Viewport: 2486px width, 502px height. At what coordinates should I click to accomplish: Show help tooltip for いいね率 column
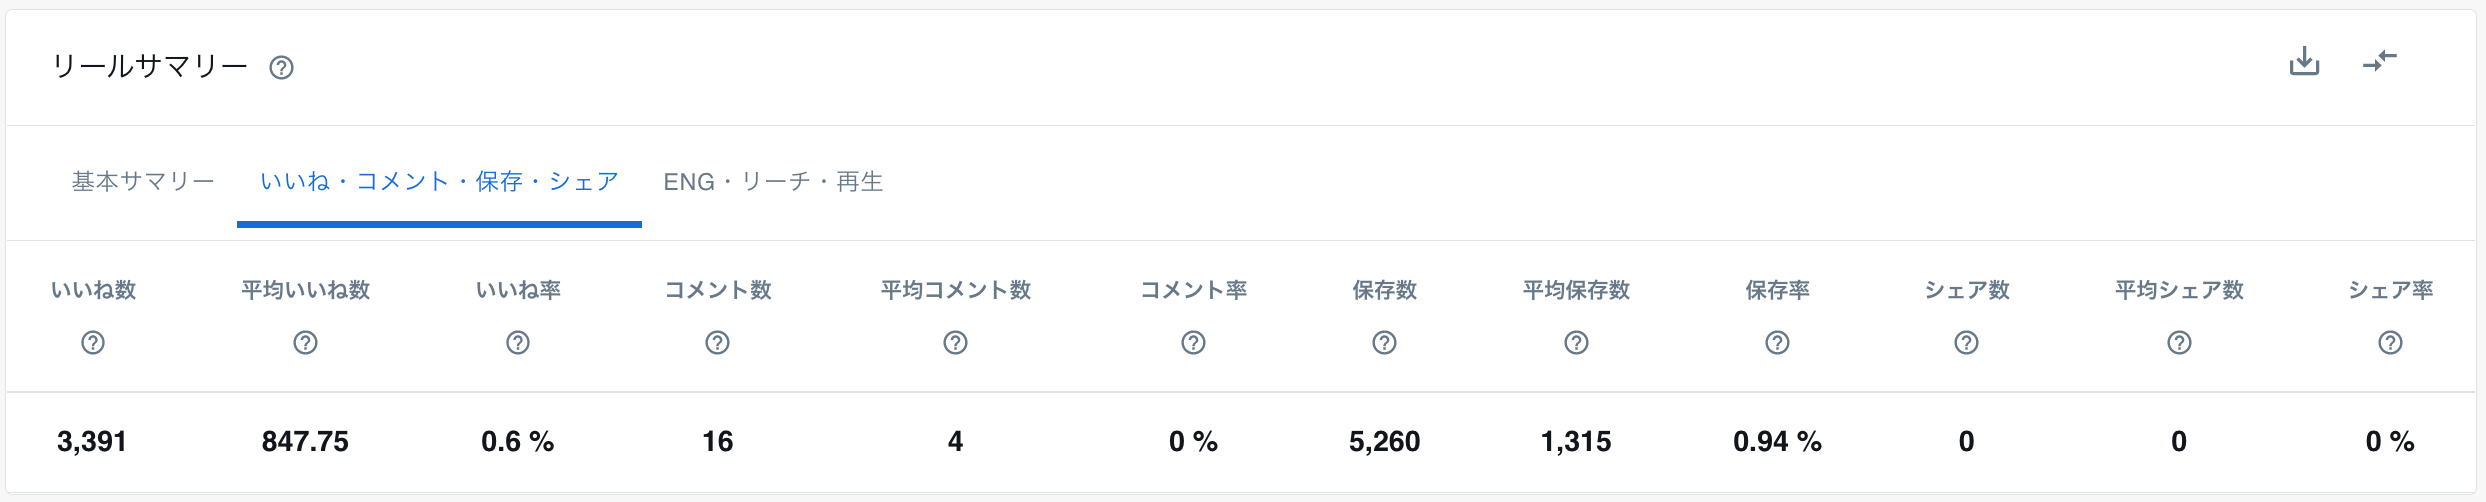(518, 343)
